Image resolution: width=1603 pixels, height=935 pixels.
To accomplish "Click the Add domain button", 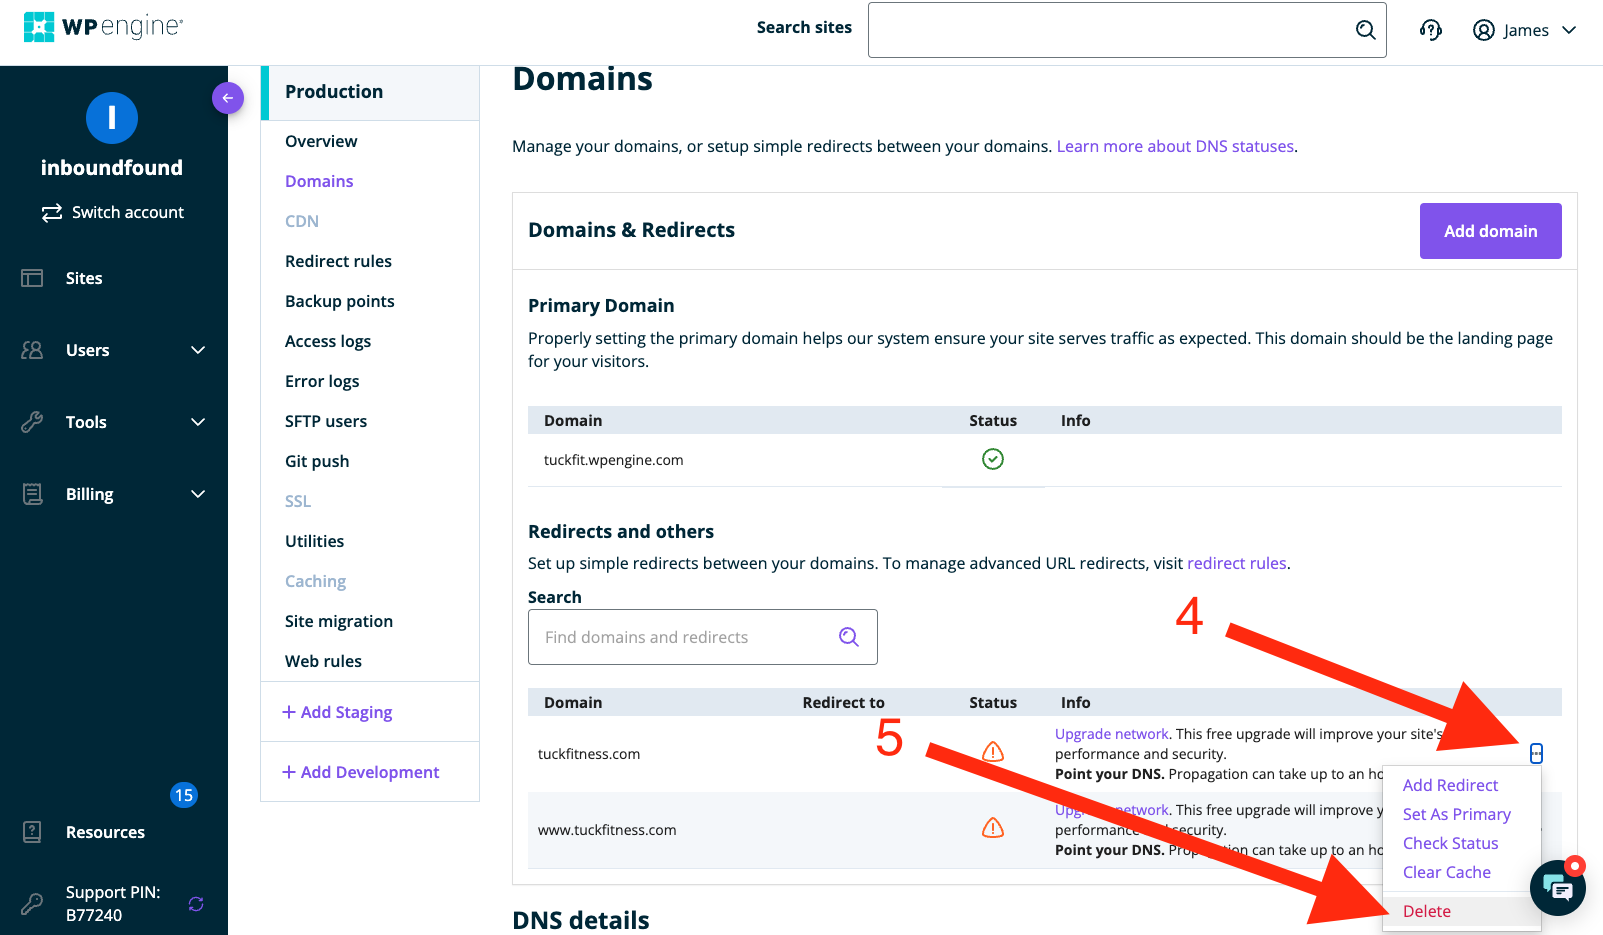I will pyautogui.click(x=1490, y=231).
